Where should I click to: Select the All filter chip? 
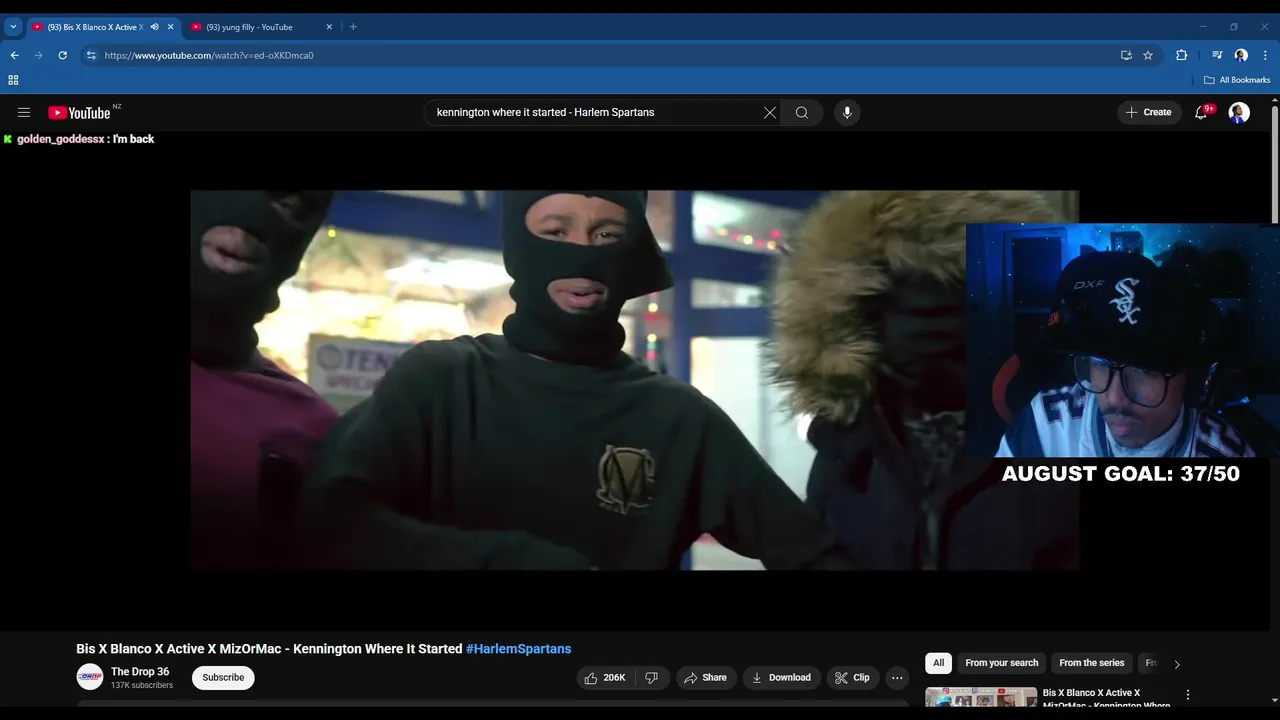(x=938, y=663)
